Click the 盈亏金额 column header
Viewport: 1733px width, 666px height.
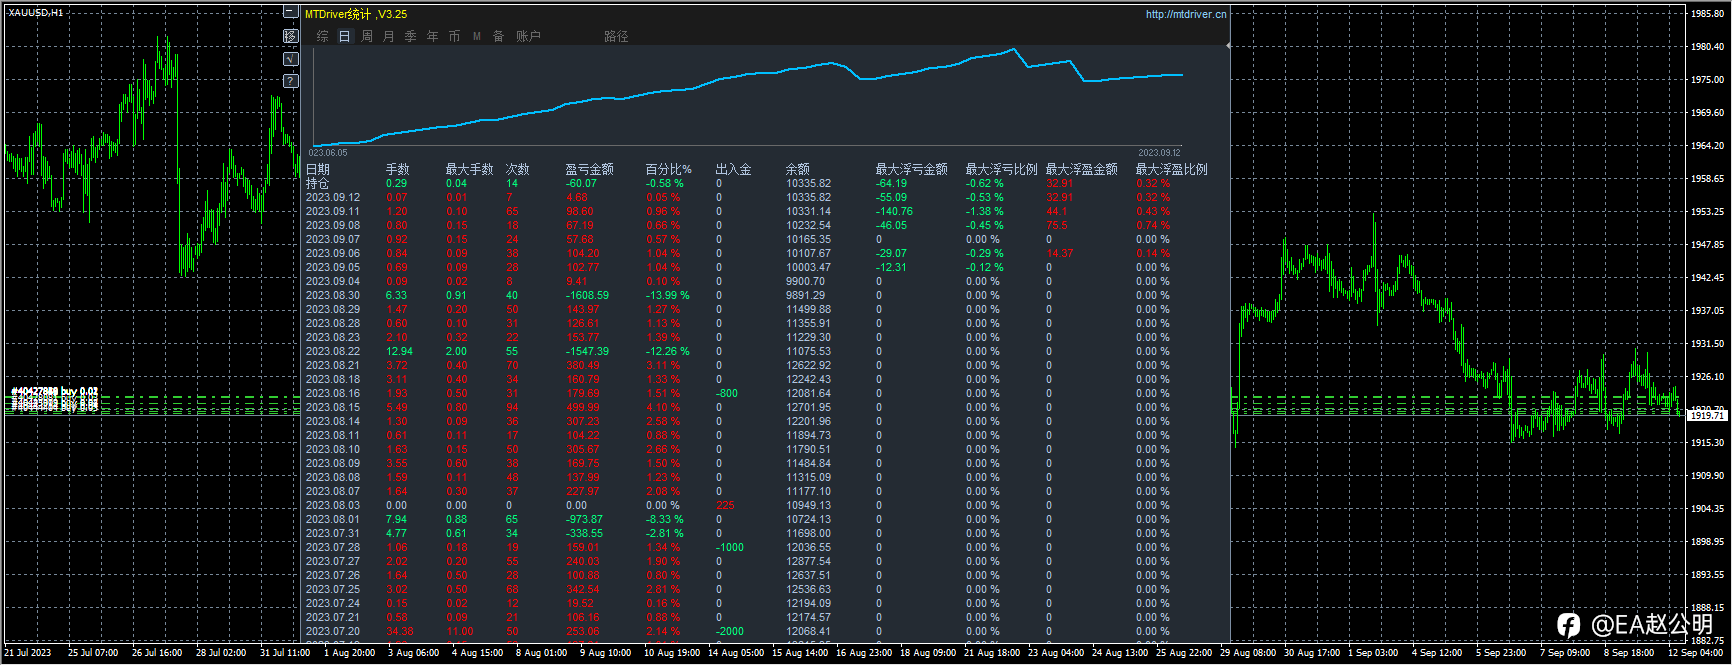pos(589,169)
